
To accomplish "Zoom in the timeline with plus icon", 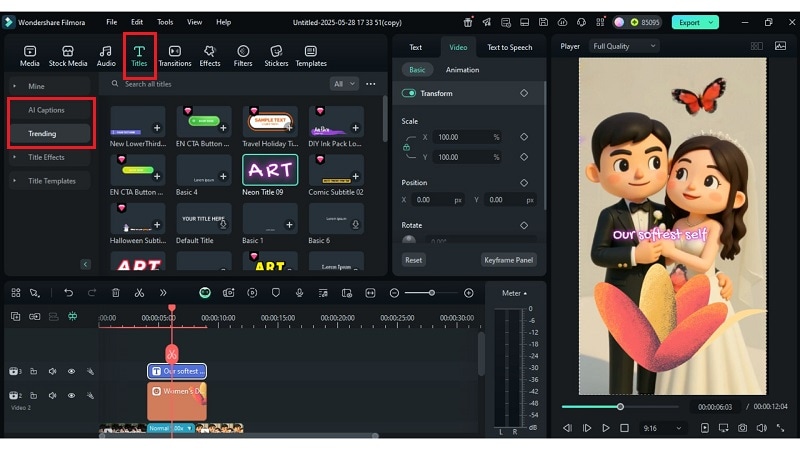I will 468,293.
